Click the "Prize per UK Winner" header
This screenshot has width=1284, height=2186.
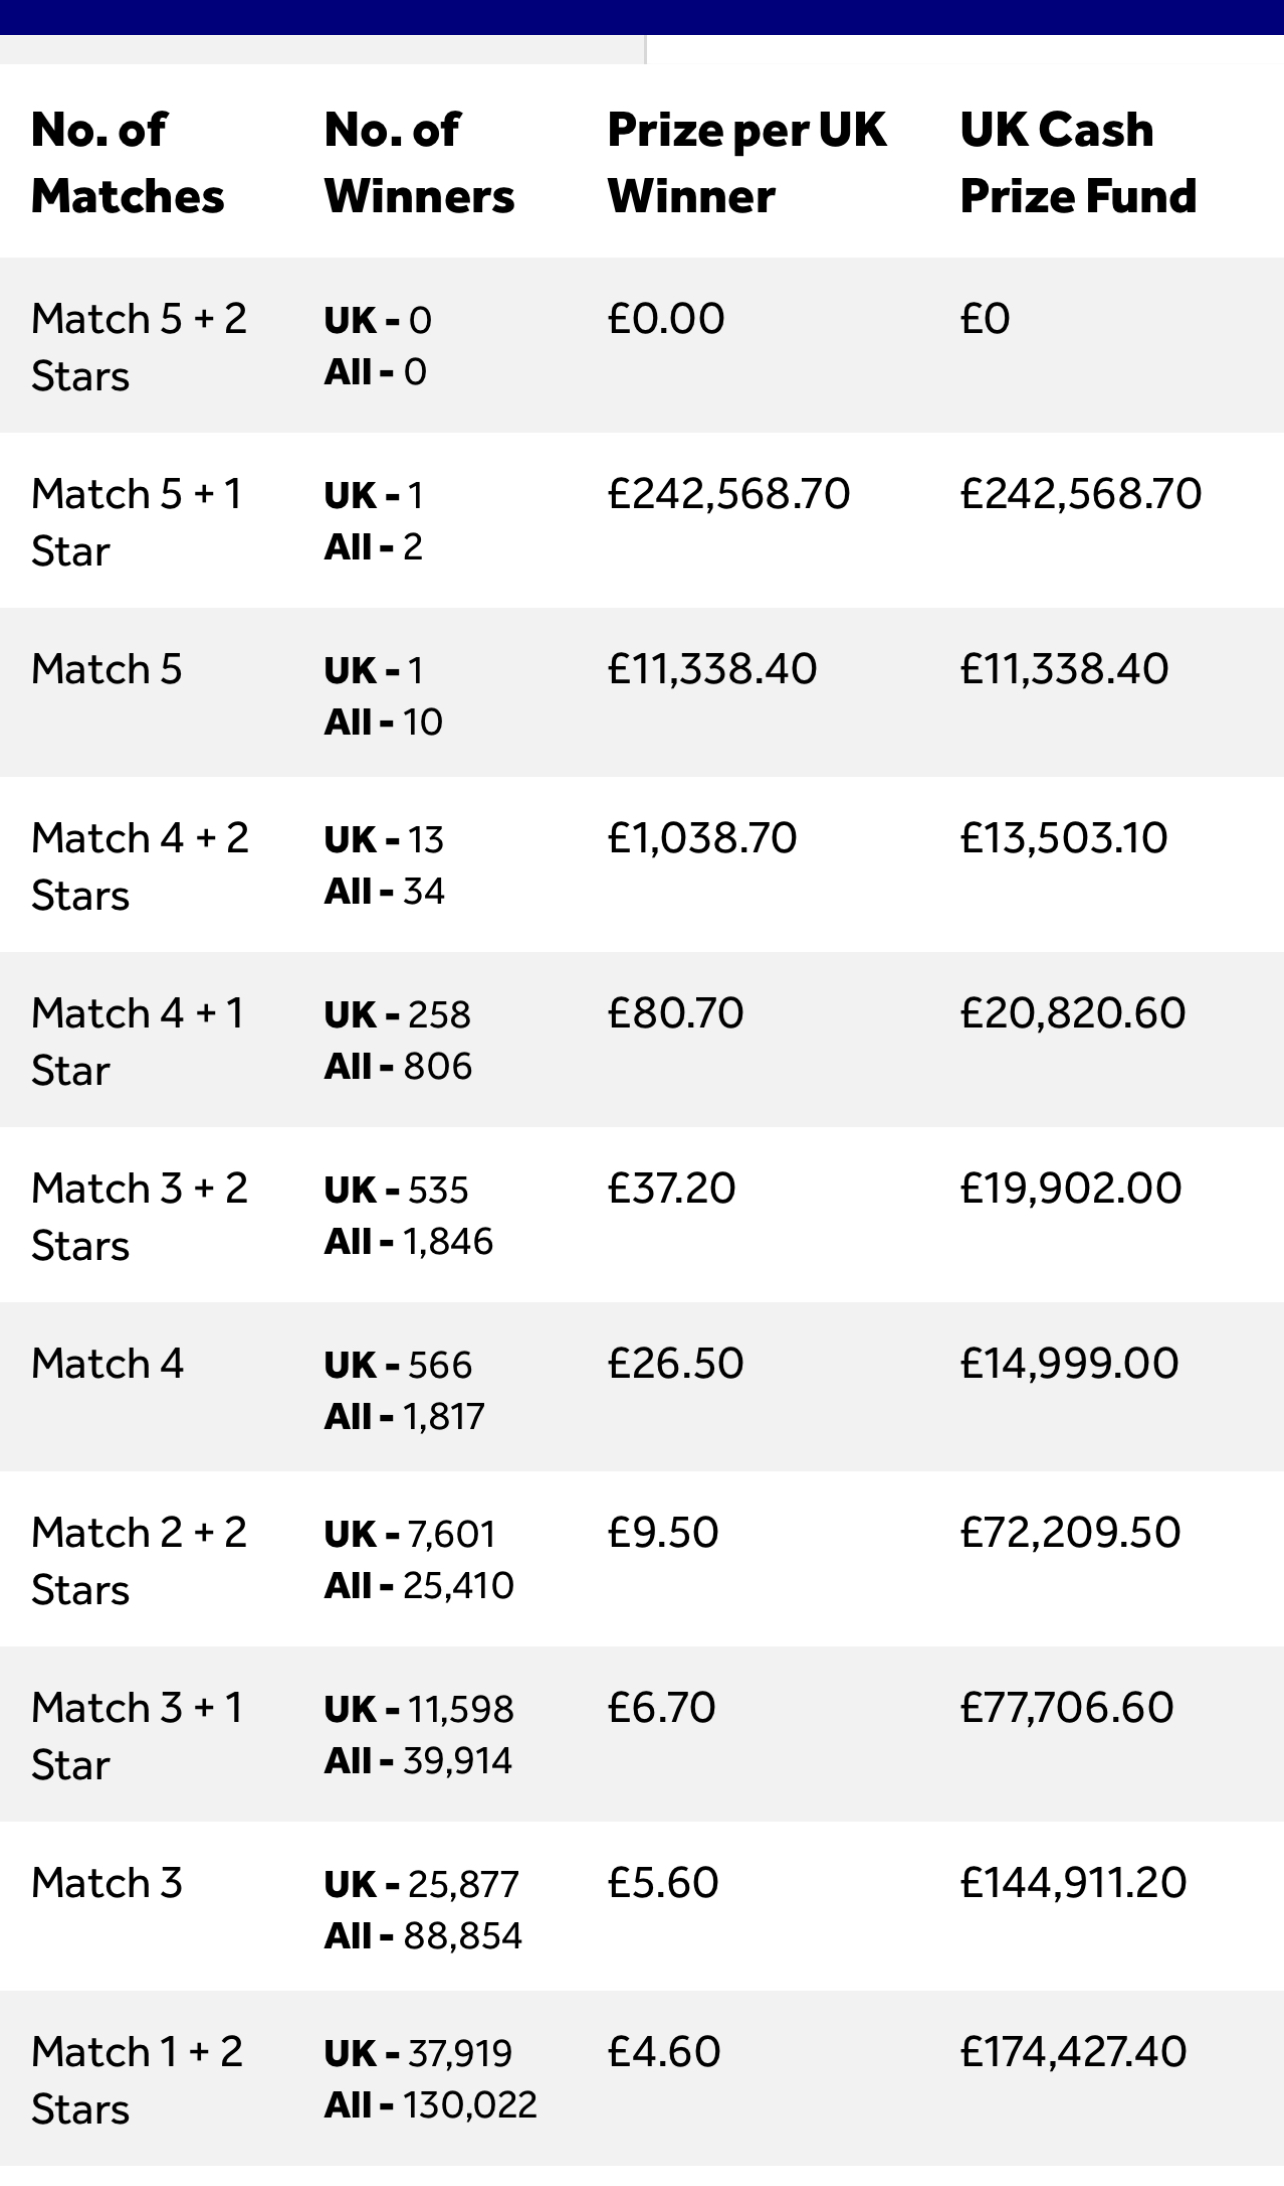coord(746,163)
